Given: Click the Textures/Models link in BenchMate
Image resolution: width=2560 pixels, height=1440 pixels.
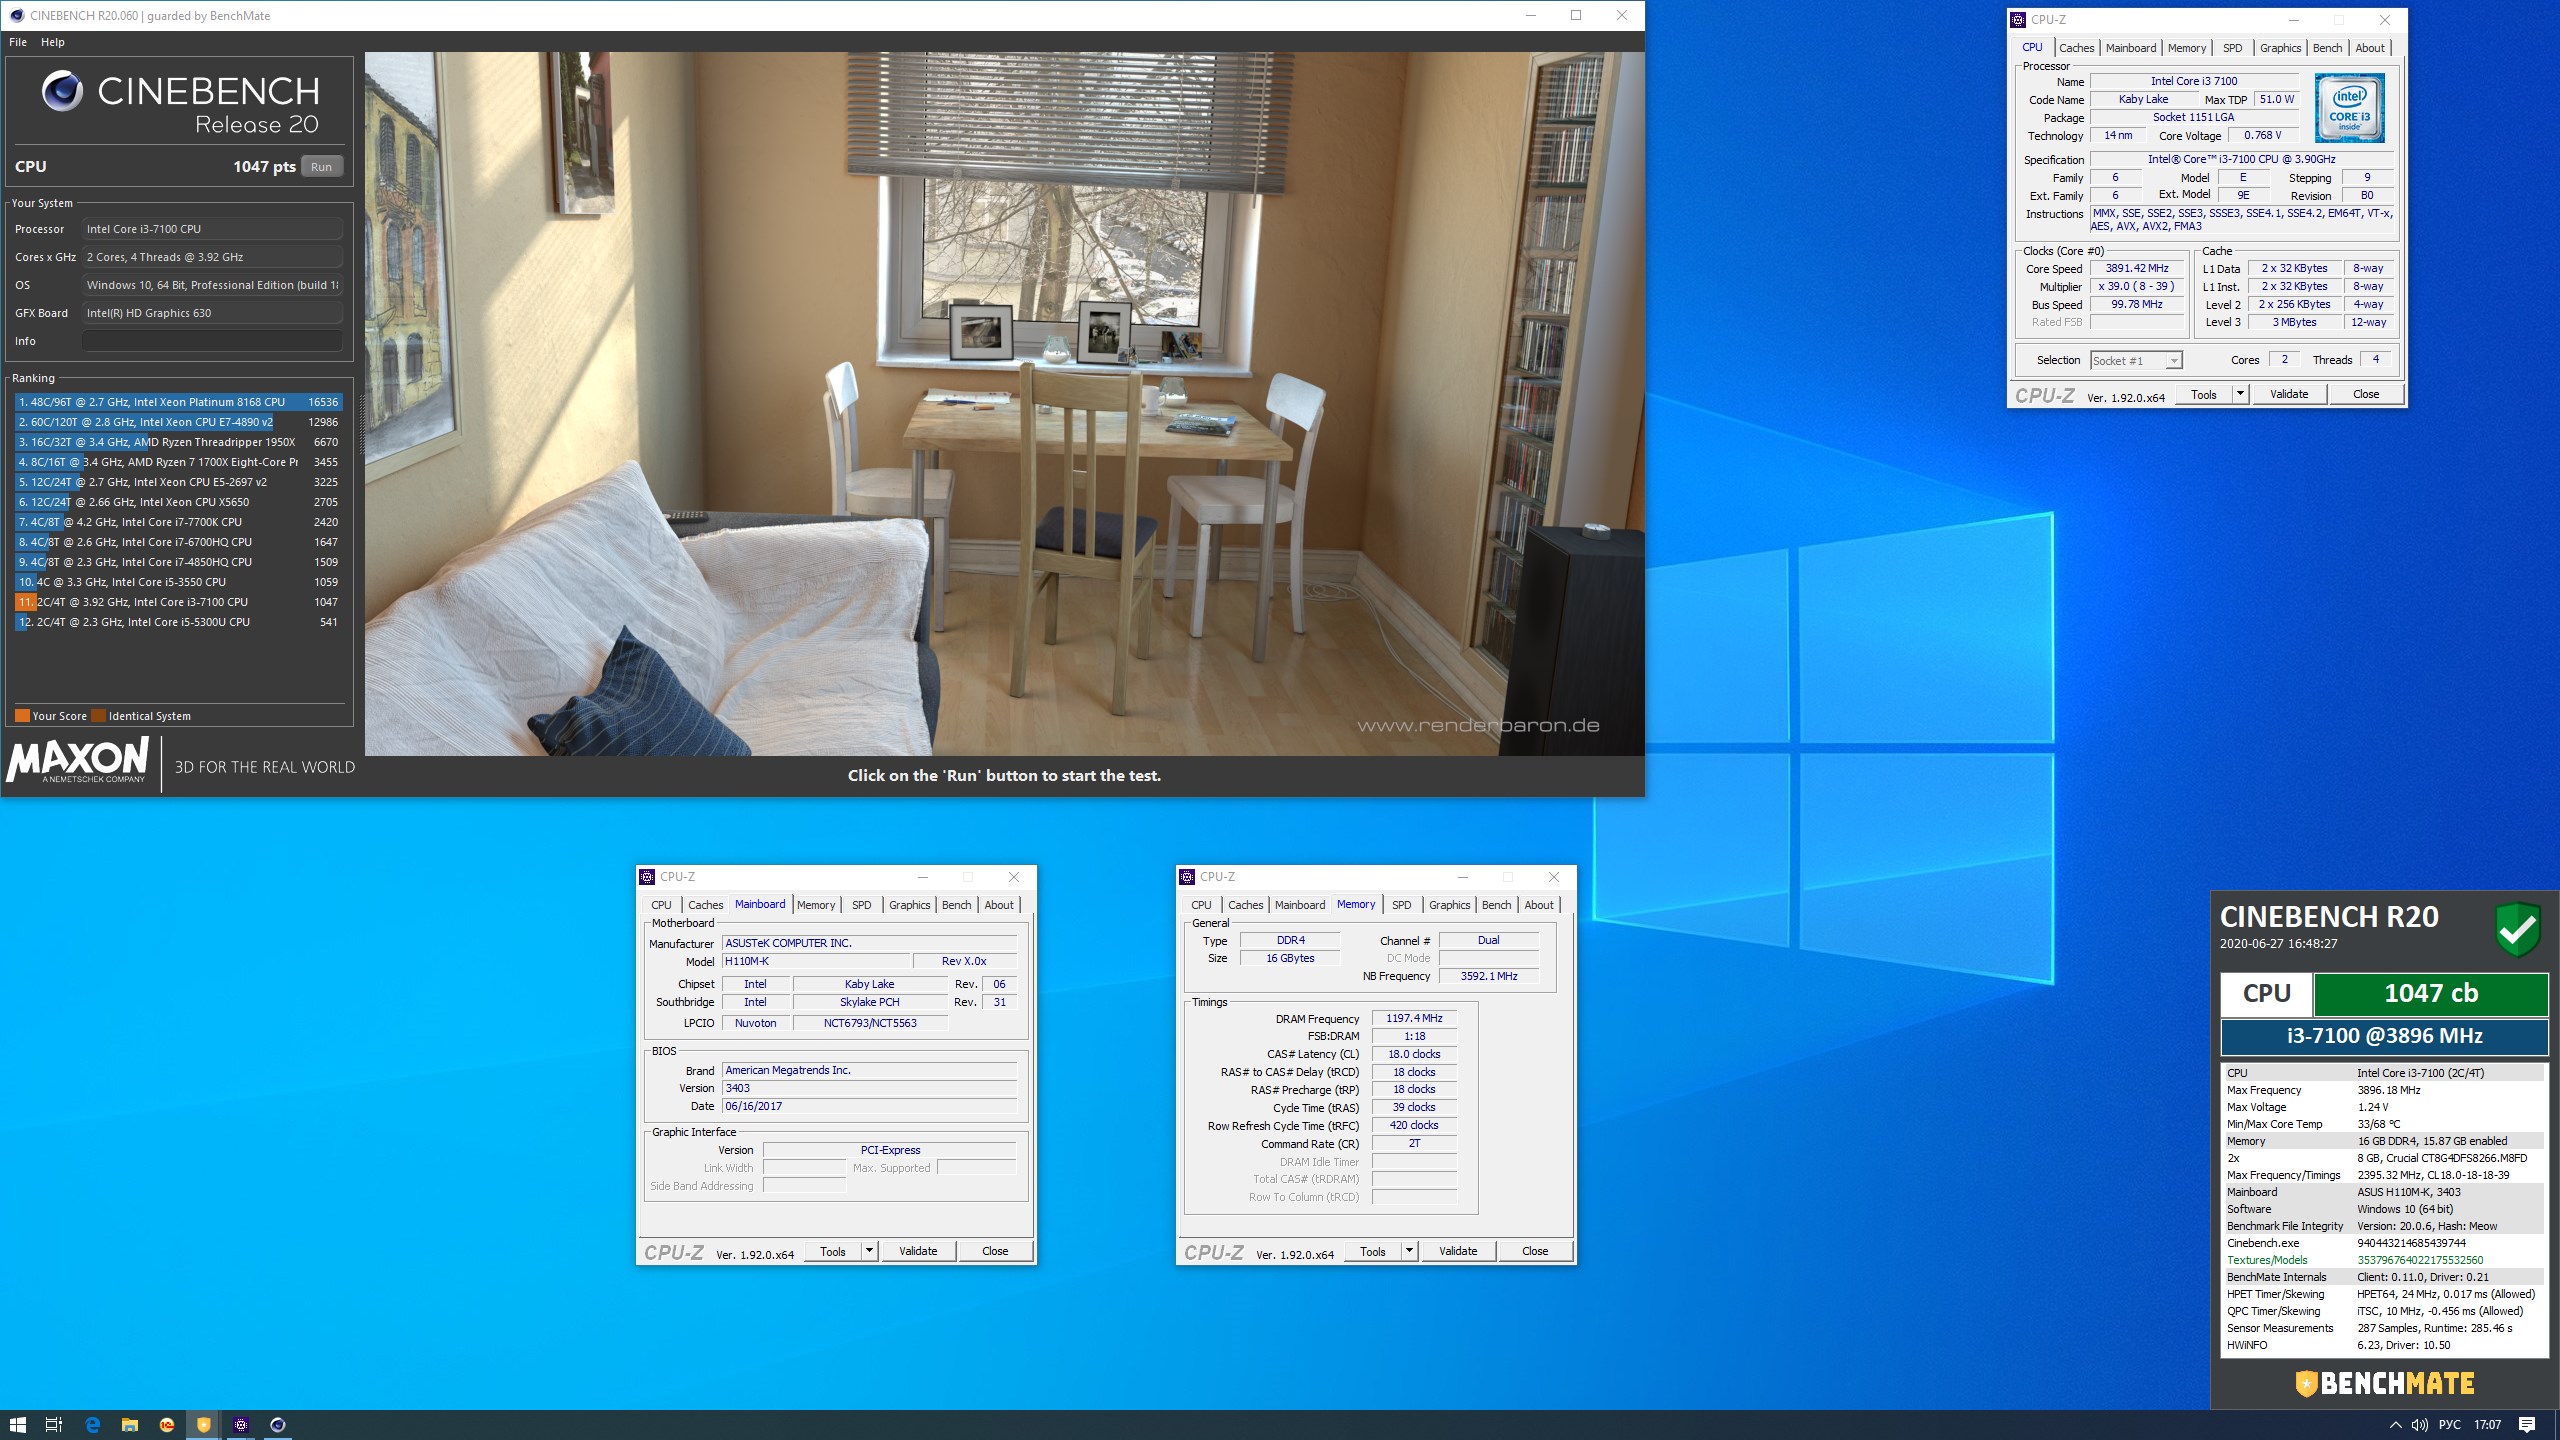Looking at the screenshot, I should click(2267, 1260).
